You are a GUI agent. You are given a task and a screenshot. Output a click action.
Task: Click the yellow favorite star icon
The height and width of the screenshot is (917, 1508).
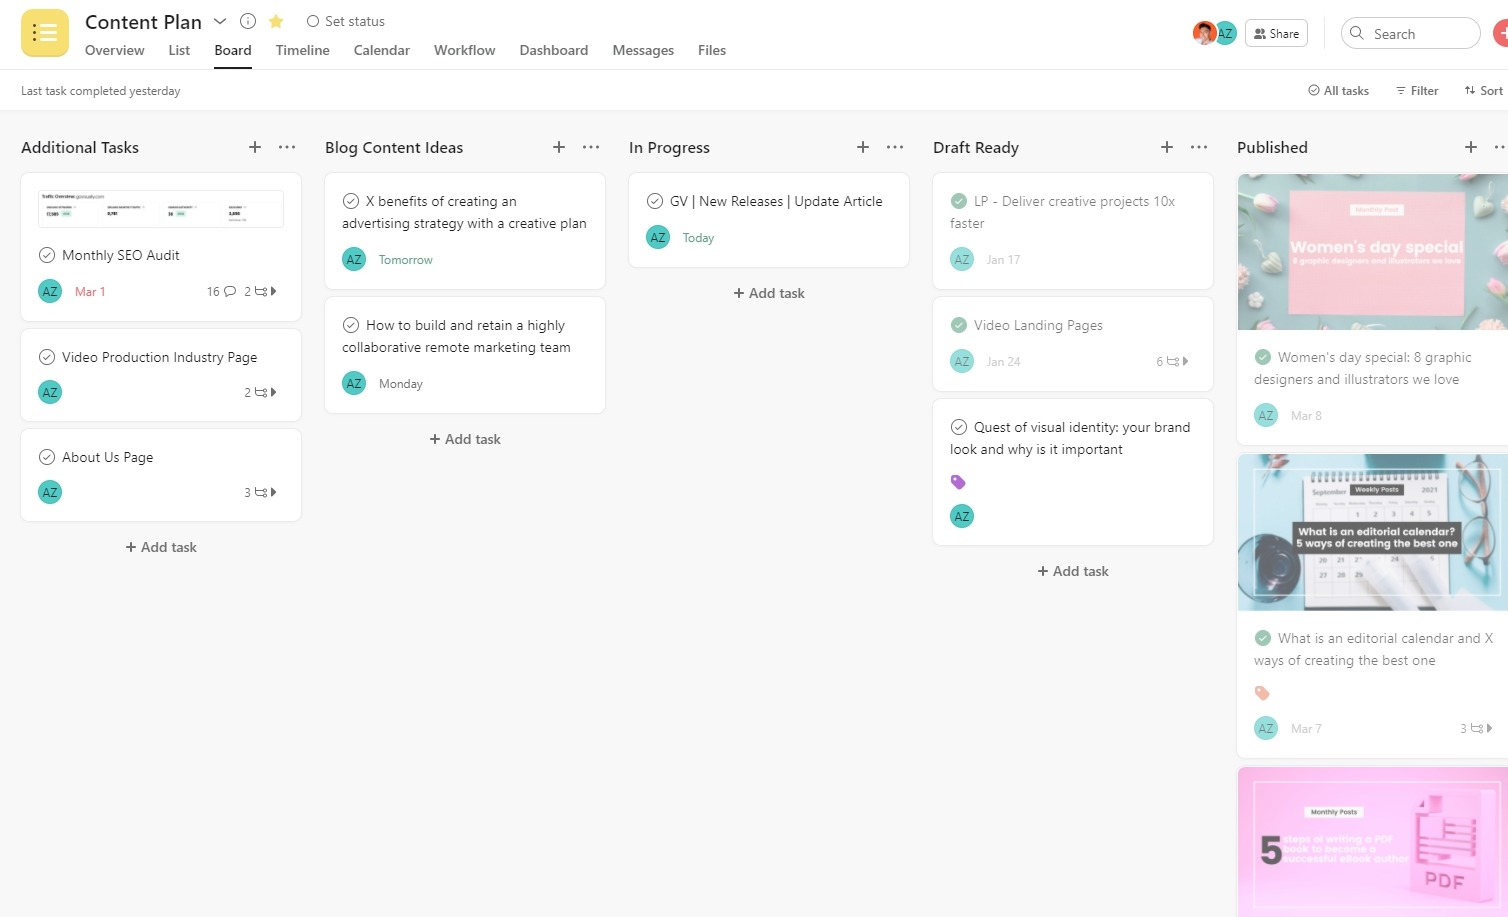pos(276,21)
